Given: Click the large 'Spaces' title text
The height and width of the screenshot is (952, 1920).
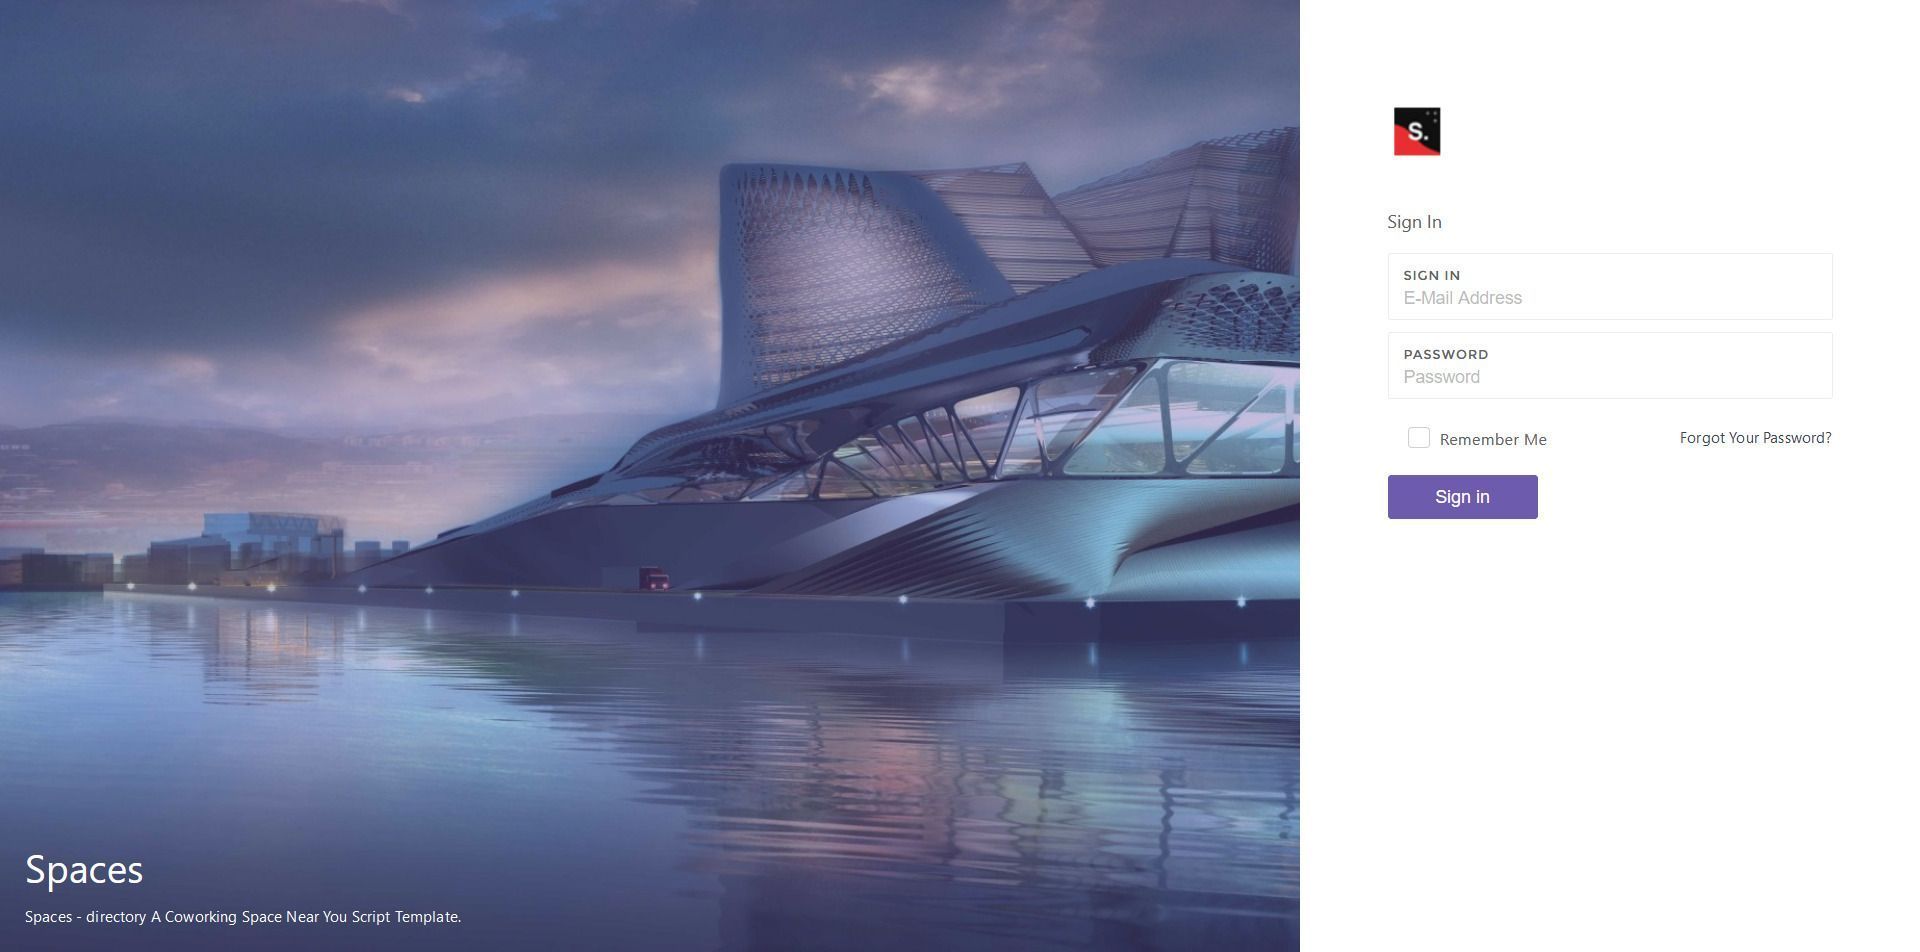Looking at the screenshot, I should 84,870.
